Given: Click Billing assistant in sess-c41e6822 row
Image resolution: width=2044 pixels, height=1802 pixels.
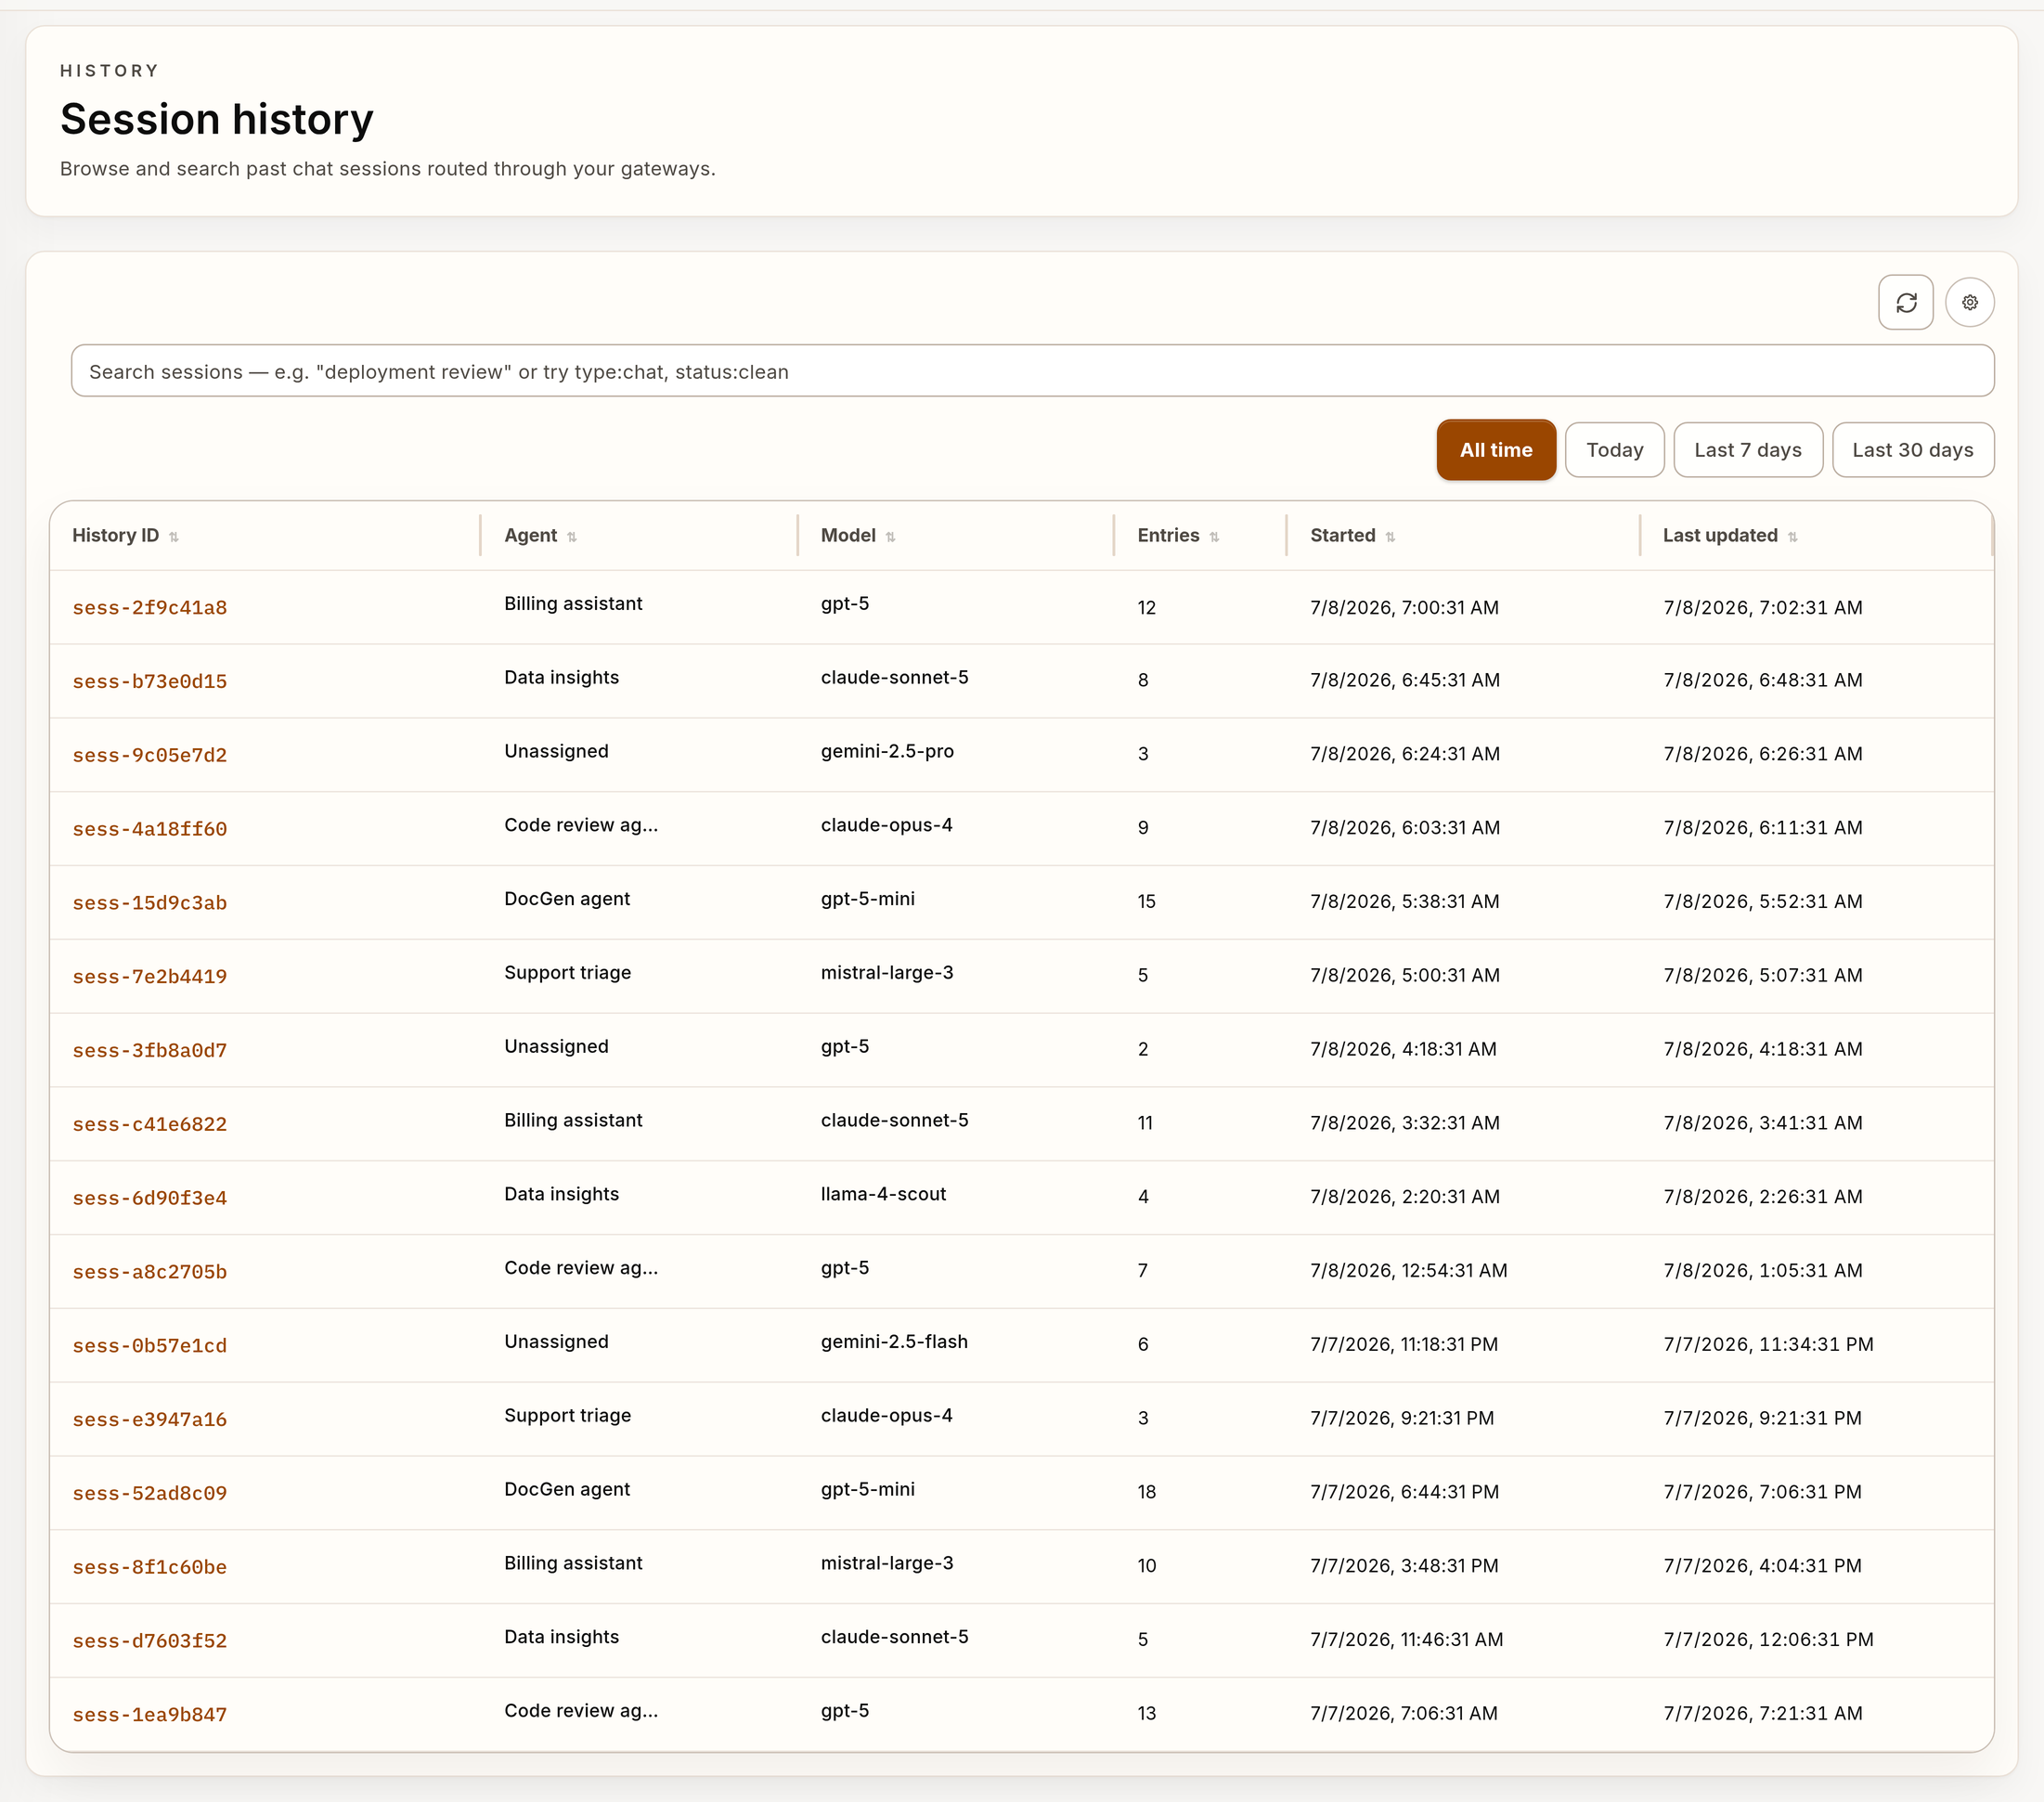Looking at the screenshot, I should [573, 1120].
